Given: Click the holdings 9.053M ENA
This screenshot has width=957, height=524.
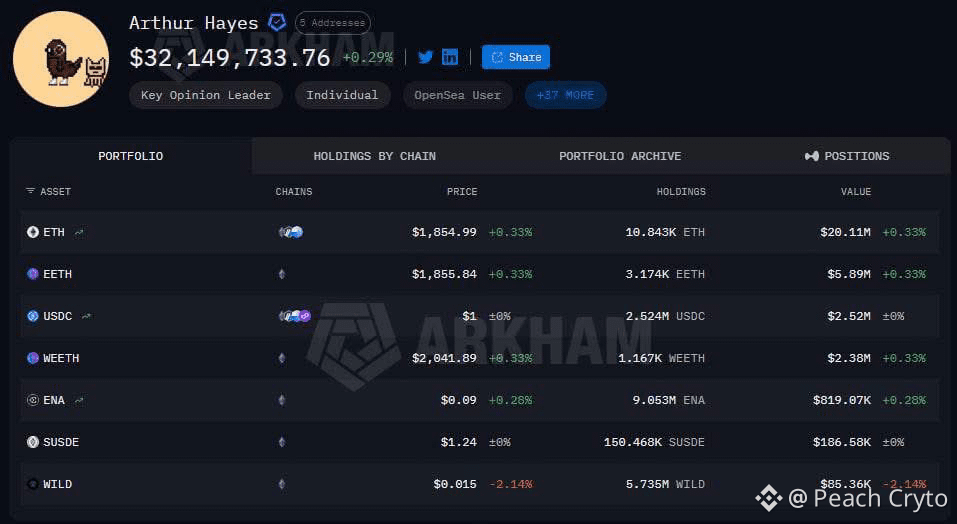Looking at the screenshot, I should [x=669, y=400].
